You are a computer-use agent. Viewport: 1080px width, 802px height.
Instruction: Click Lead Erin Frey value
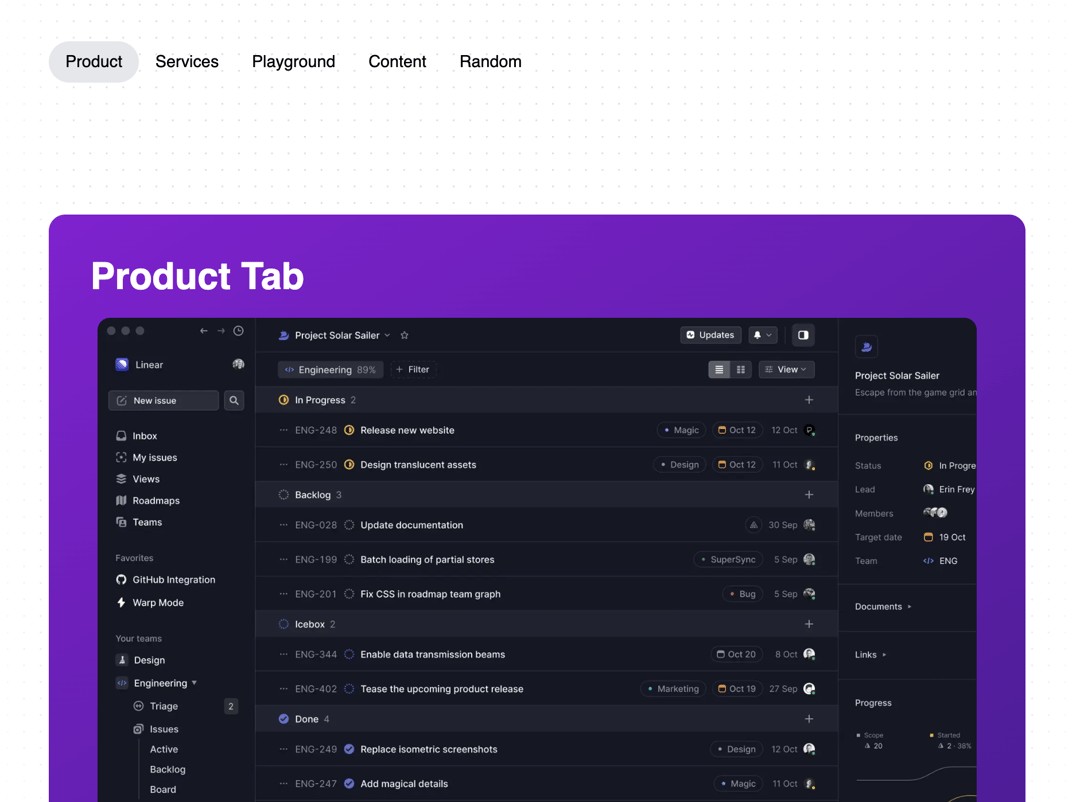tap(949, 489)
